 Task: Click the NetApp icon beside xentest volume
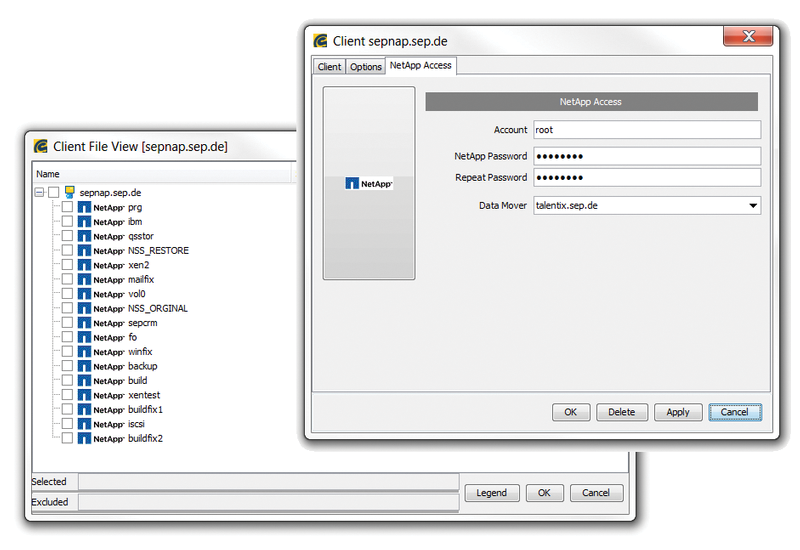click(84, 395)
